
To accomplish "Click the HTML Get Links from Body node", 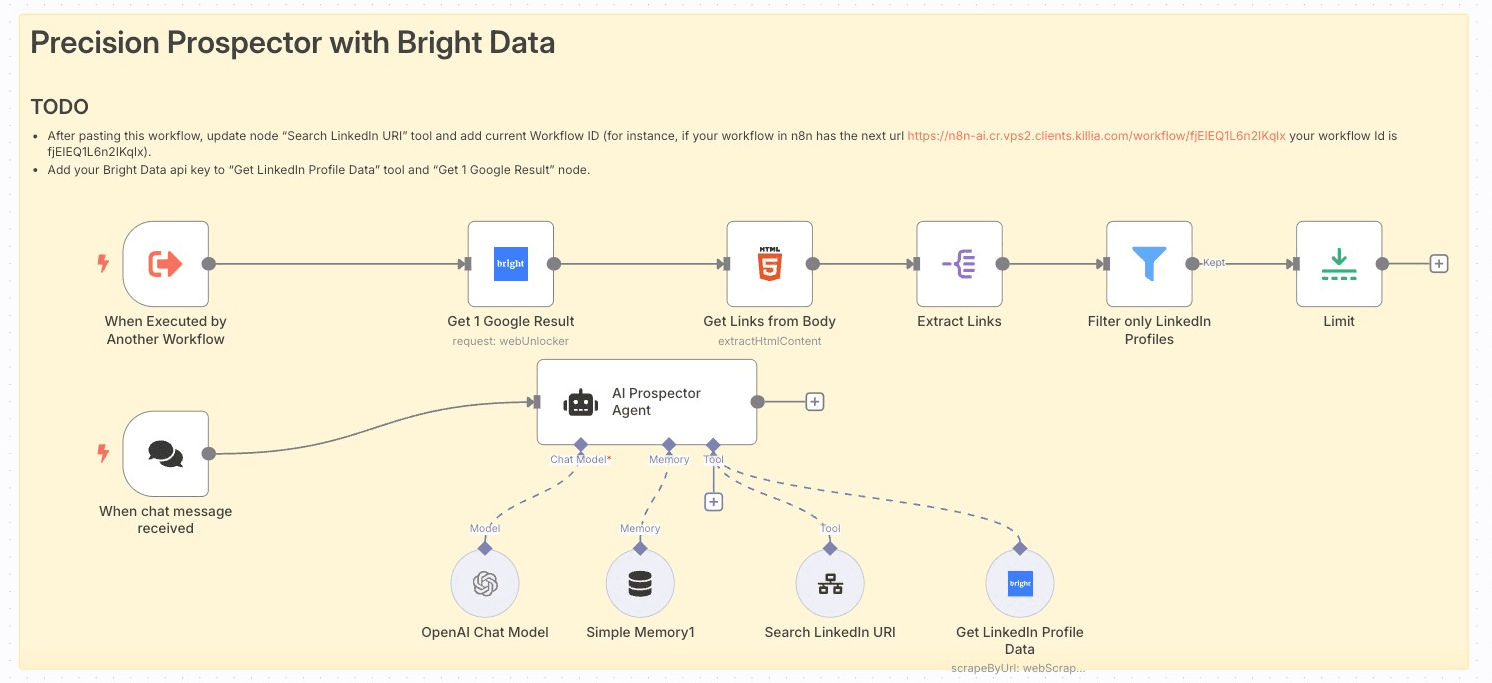I will click(x=769, y=264).
